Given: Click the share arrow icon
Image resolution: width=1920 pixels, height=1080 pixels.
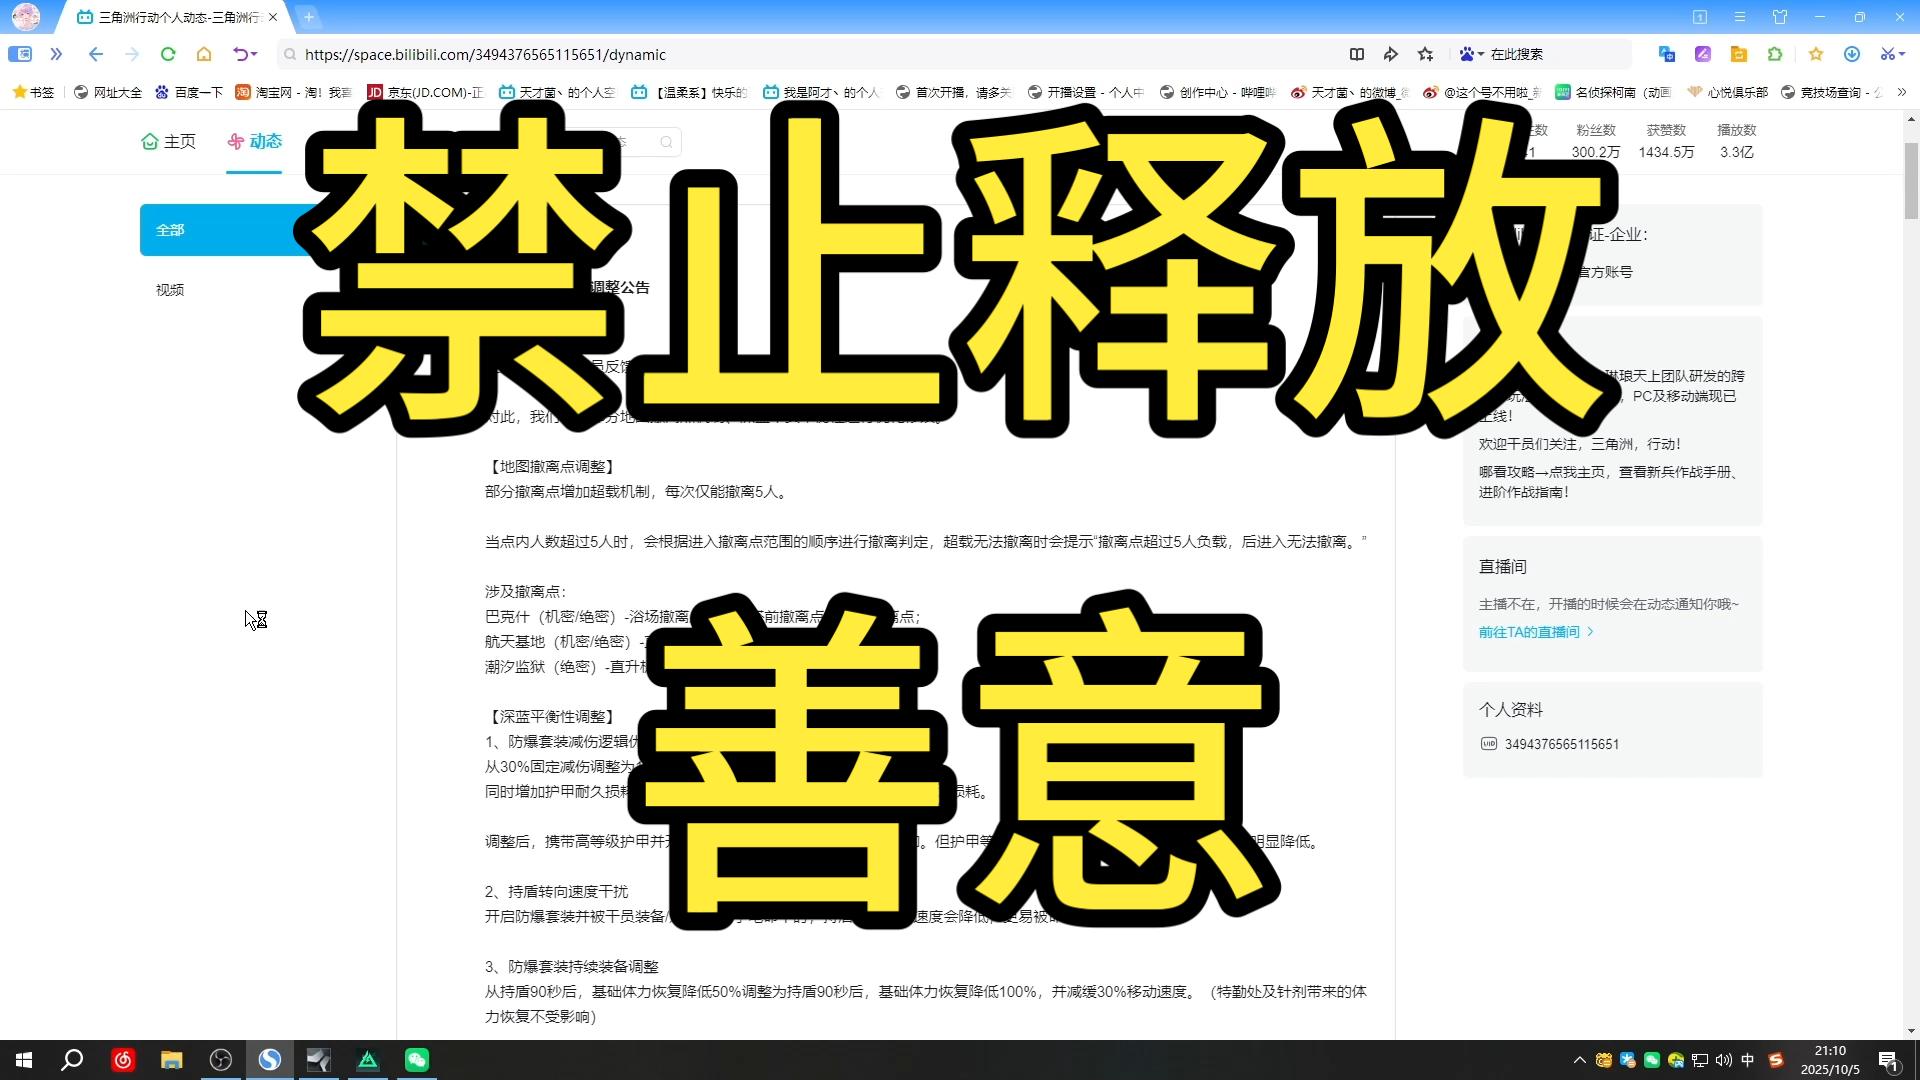Looking at the screenshot, I should 1391,54.
